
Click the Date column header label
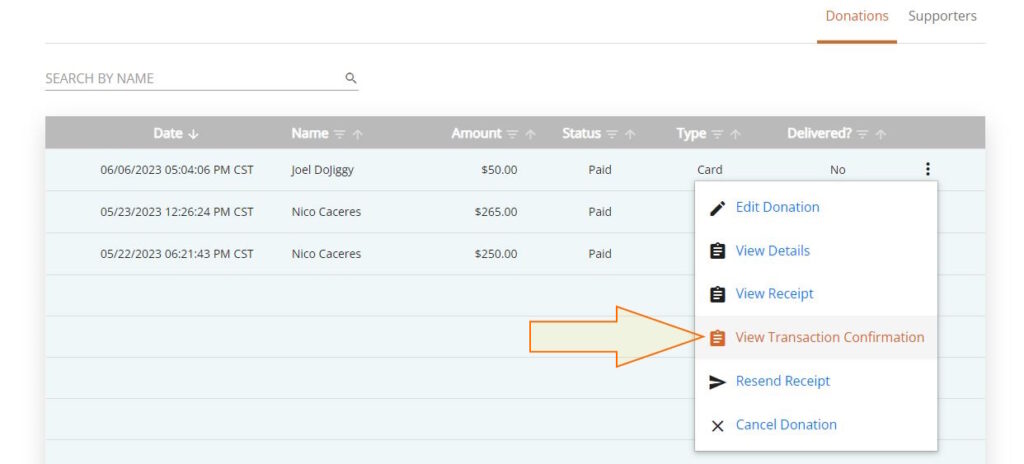click(x=168, y=133)
